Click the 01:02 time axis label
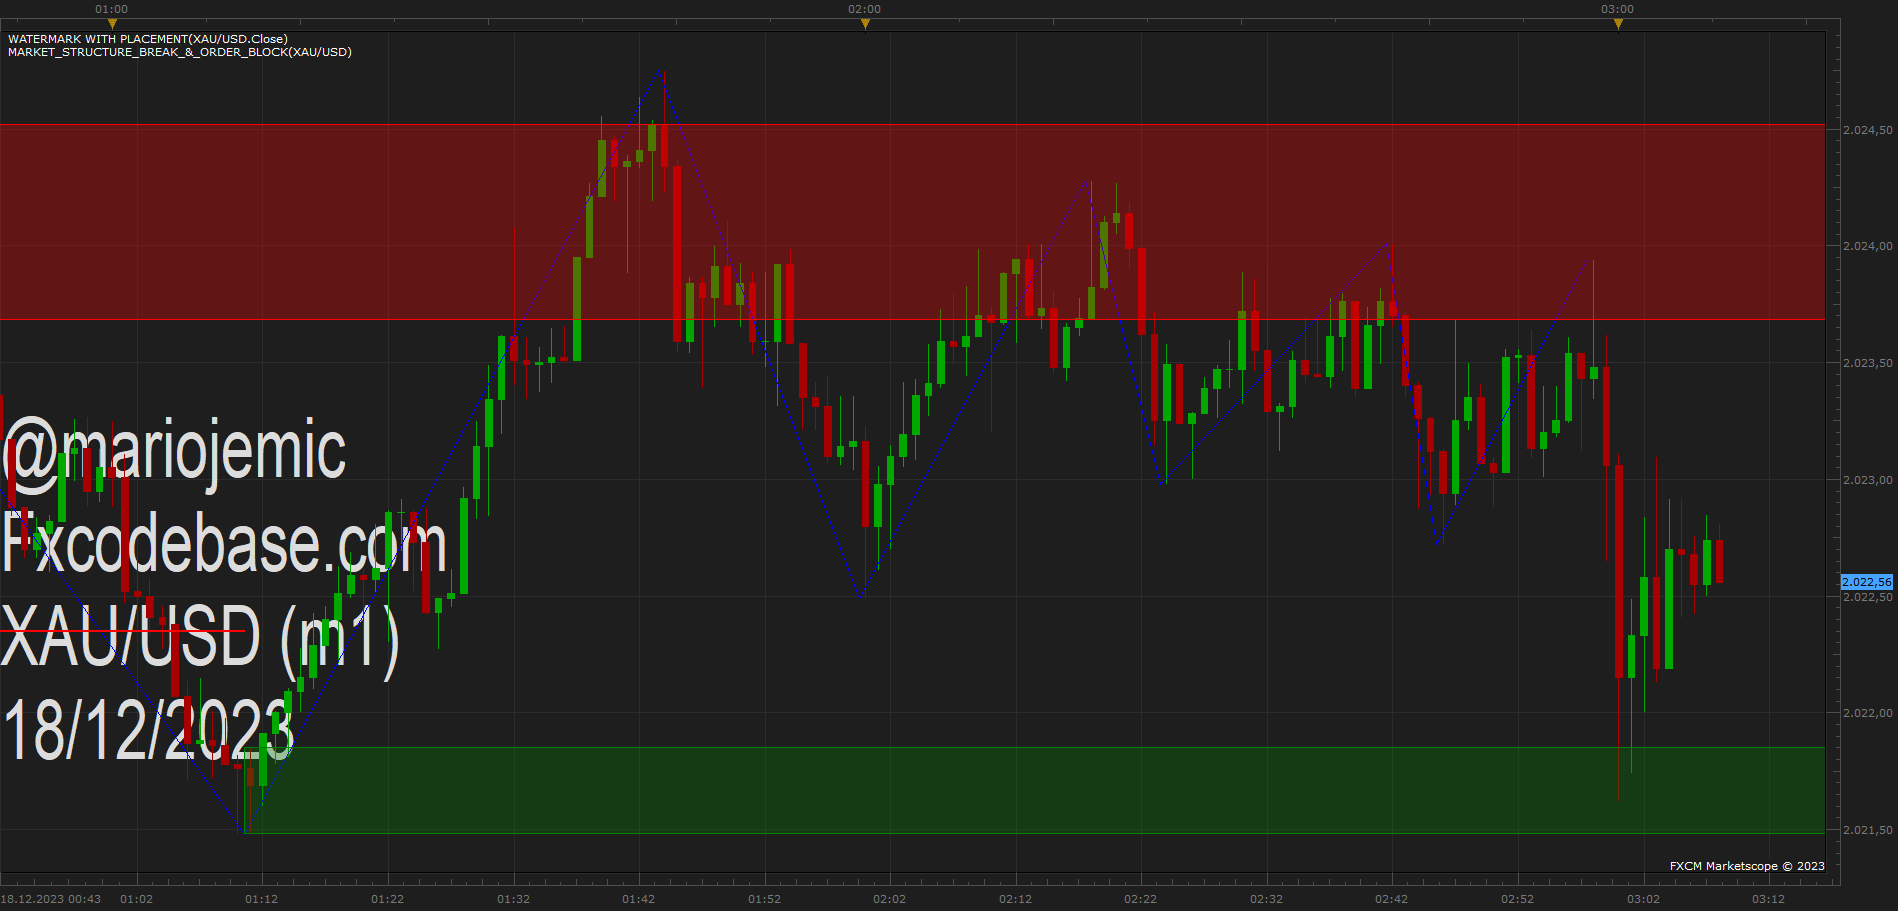The image size is (1898, 911). 136,899
